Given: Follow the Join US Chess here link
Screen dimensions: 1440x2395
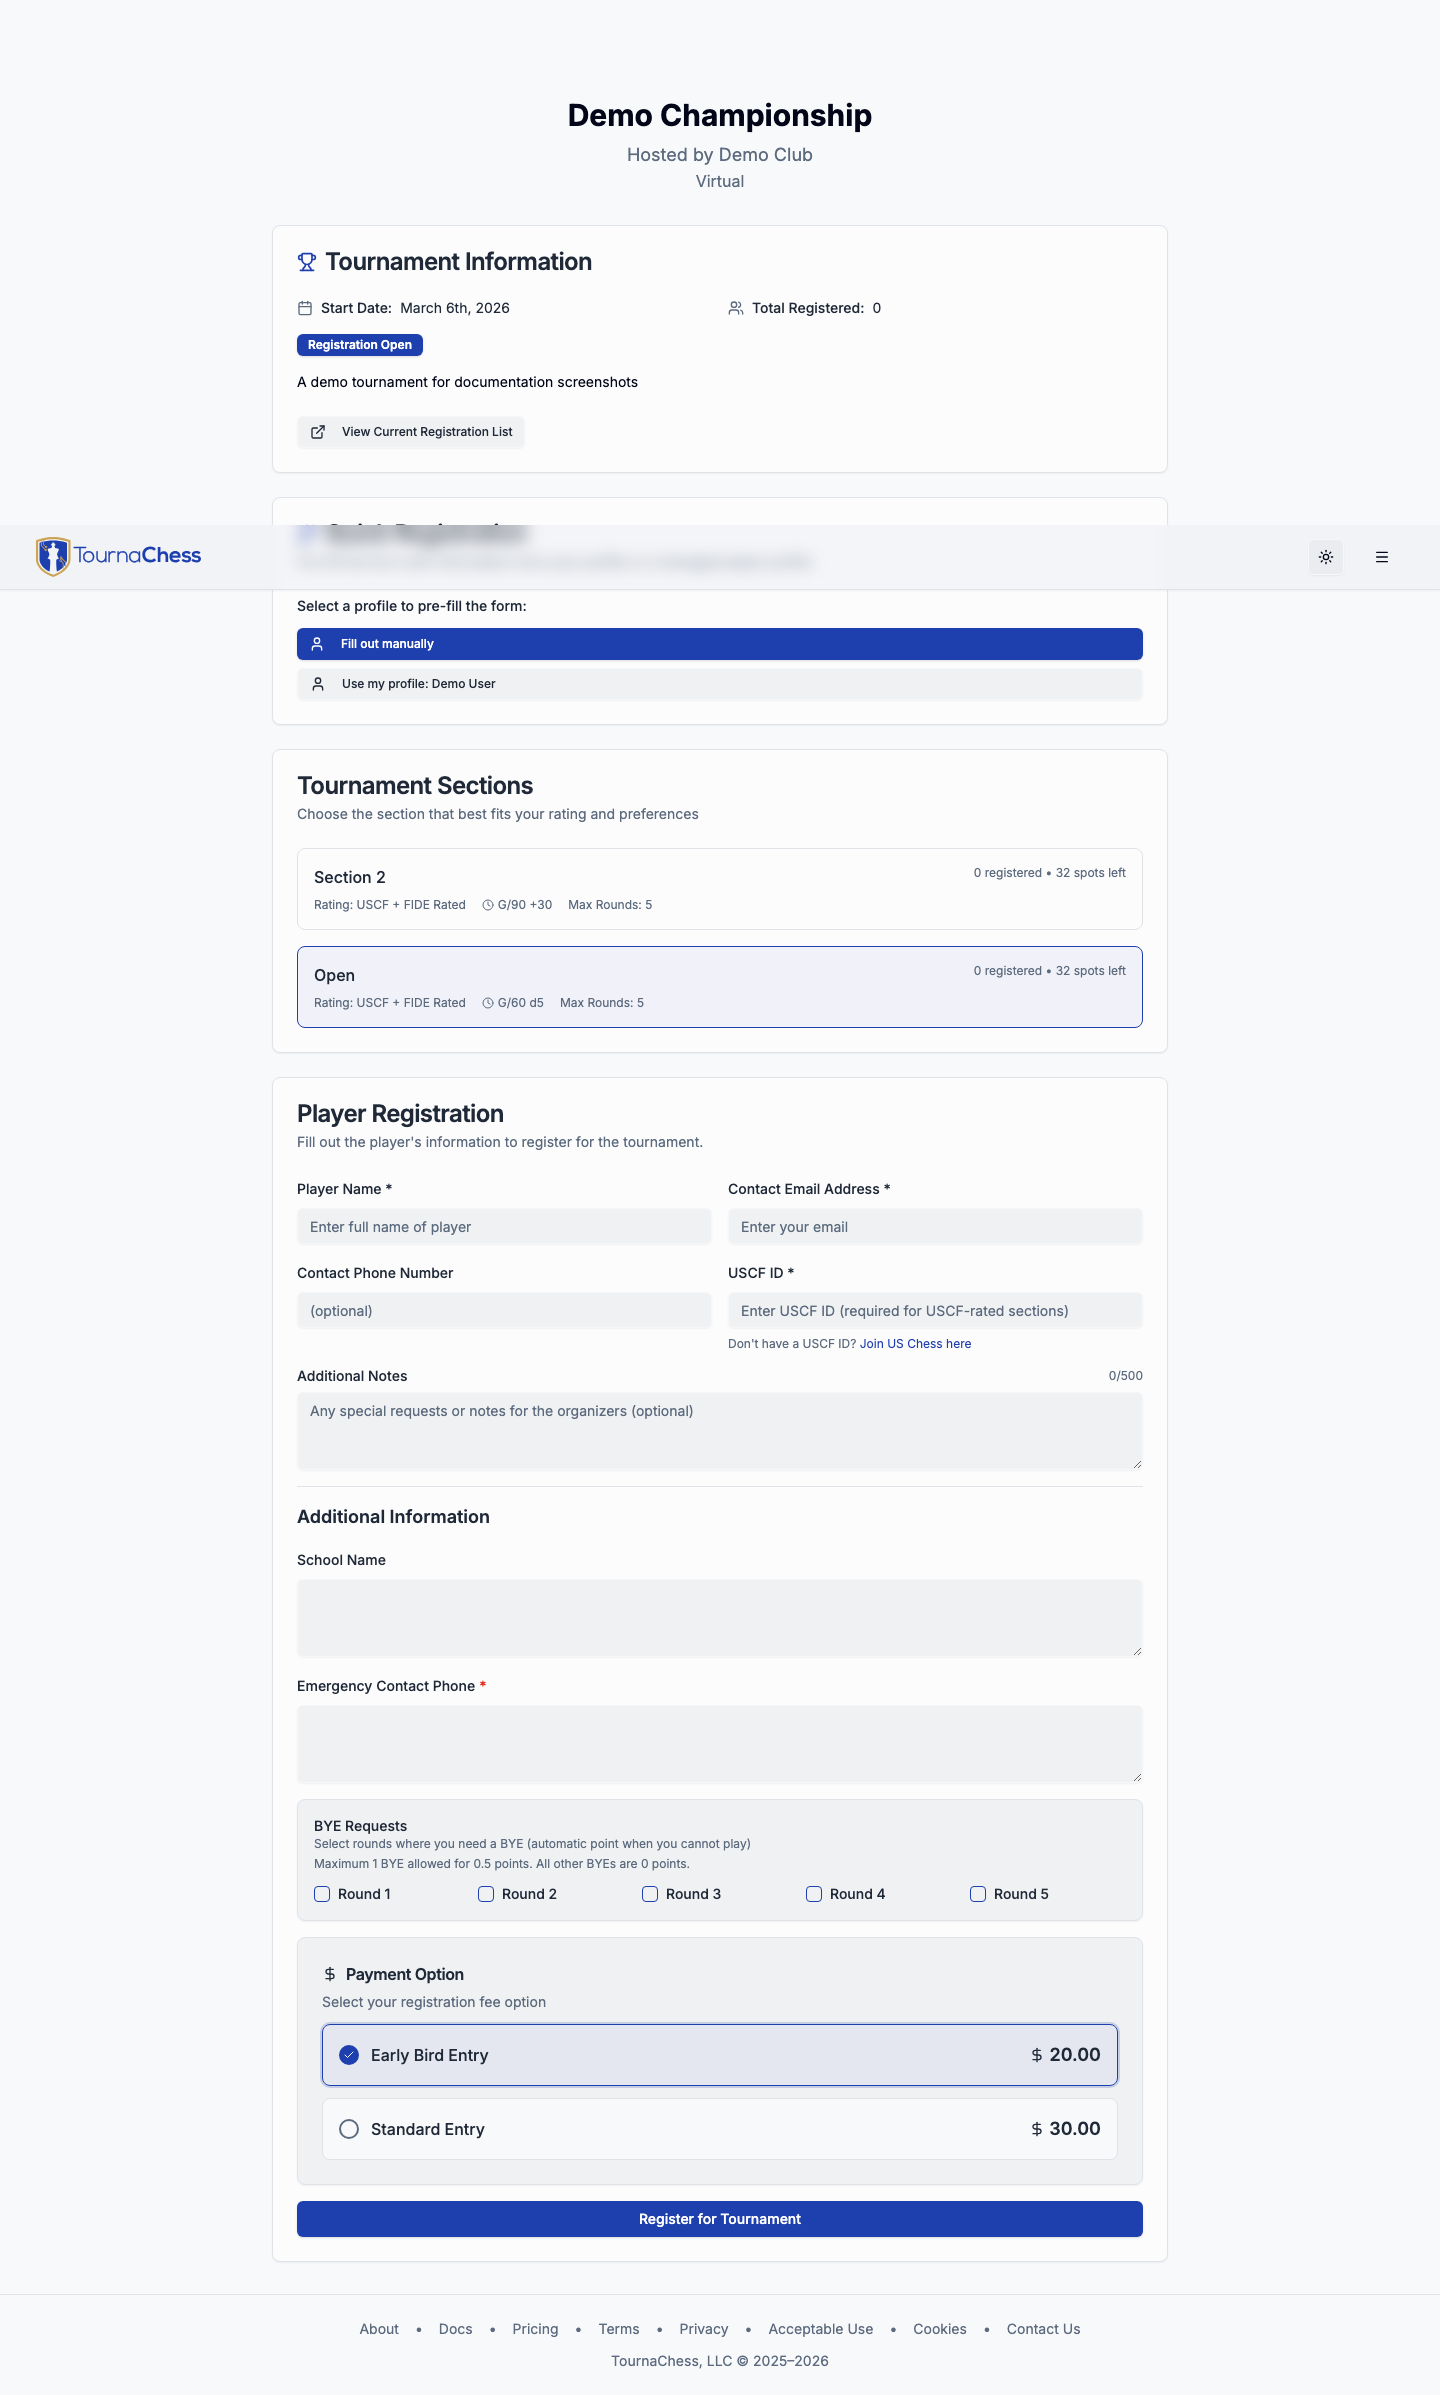Looking at the screenshot, I should coord(915,1344).
